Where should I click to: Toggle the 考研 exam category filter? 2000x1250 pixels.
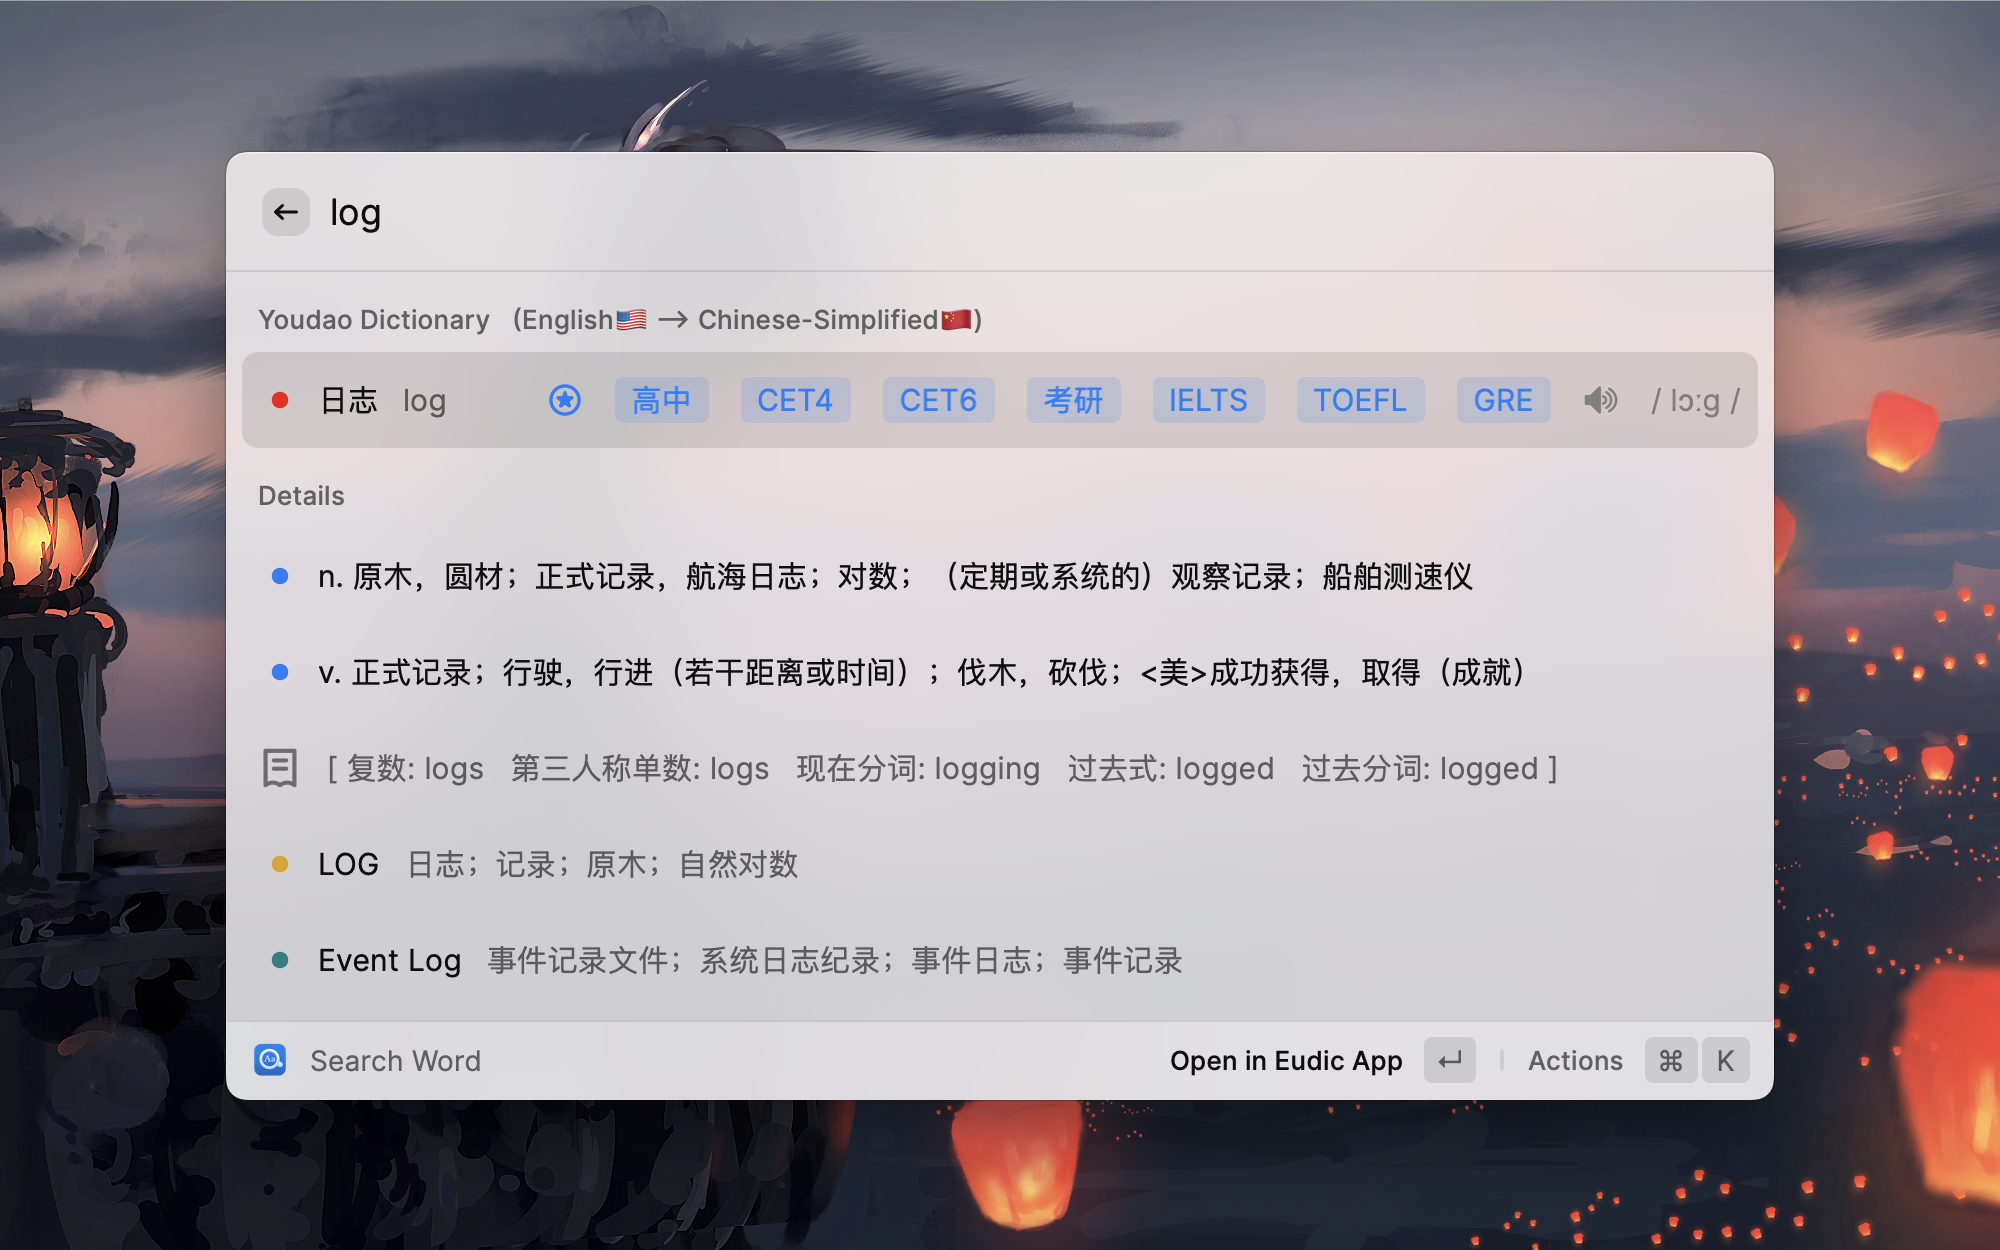(x=1071, y=399)
